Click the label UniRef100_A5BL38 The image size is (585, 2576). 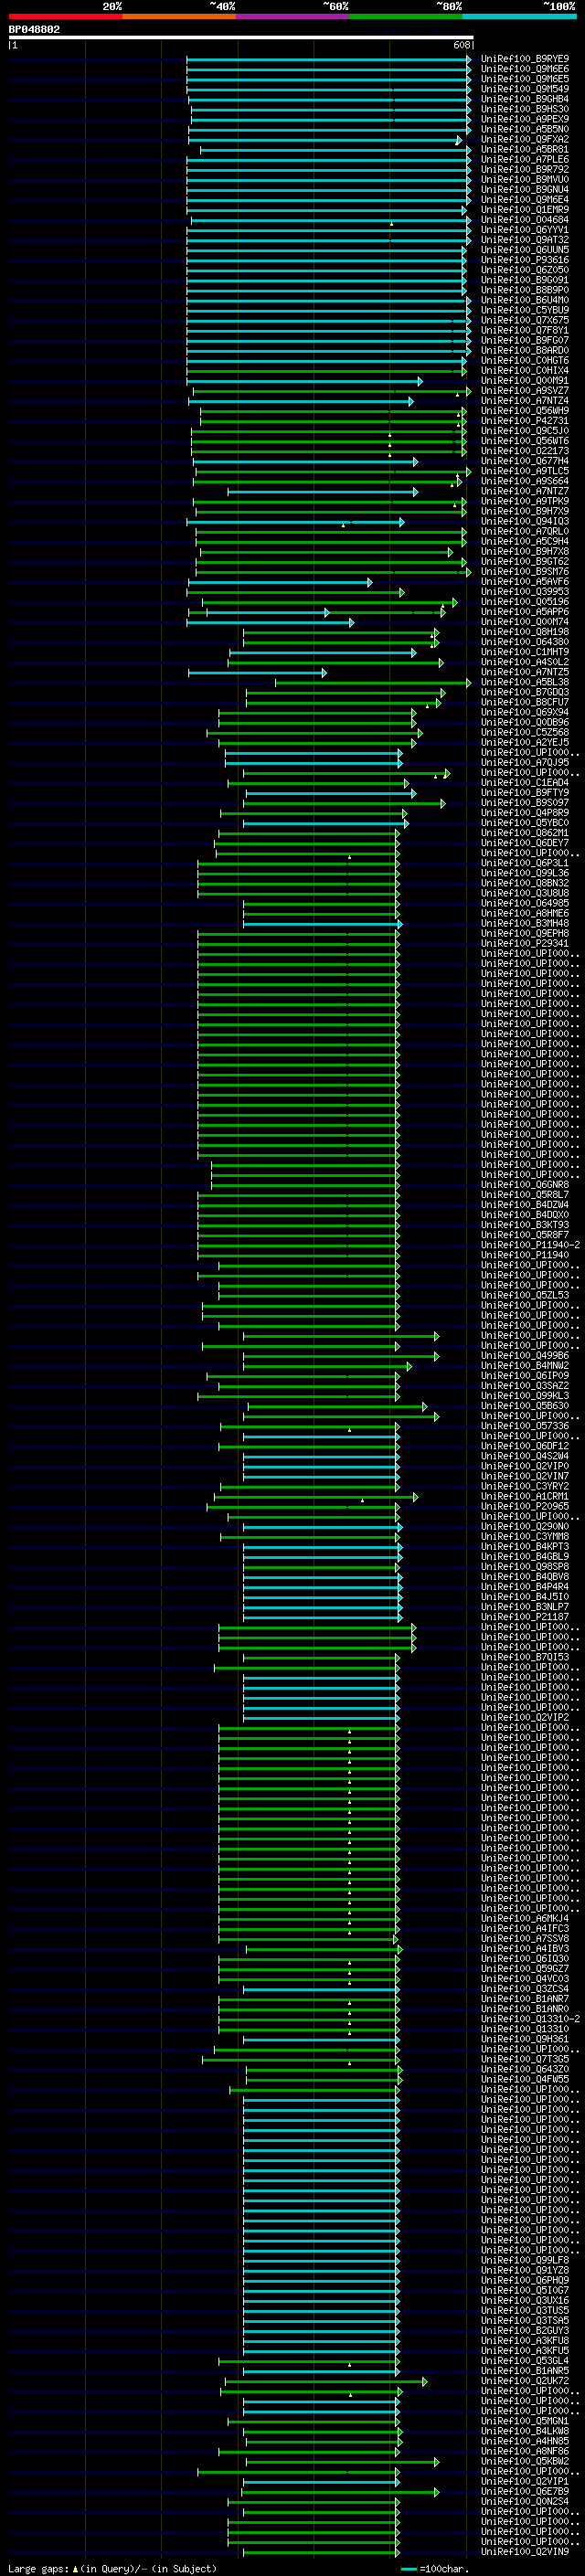(x=525, y=682)
